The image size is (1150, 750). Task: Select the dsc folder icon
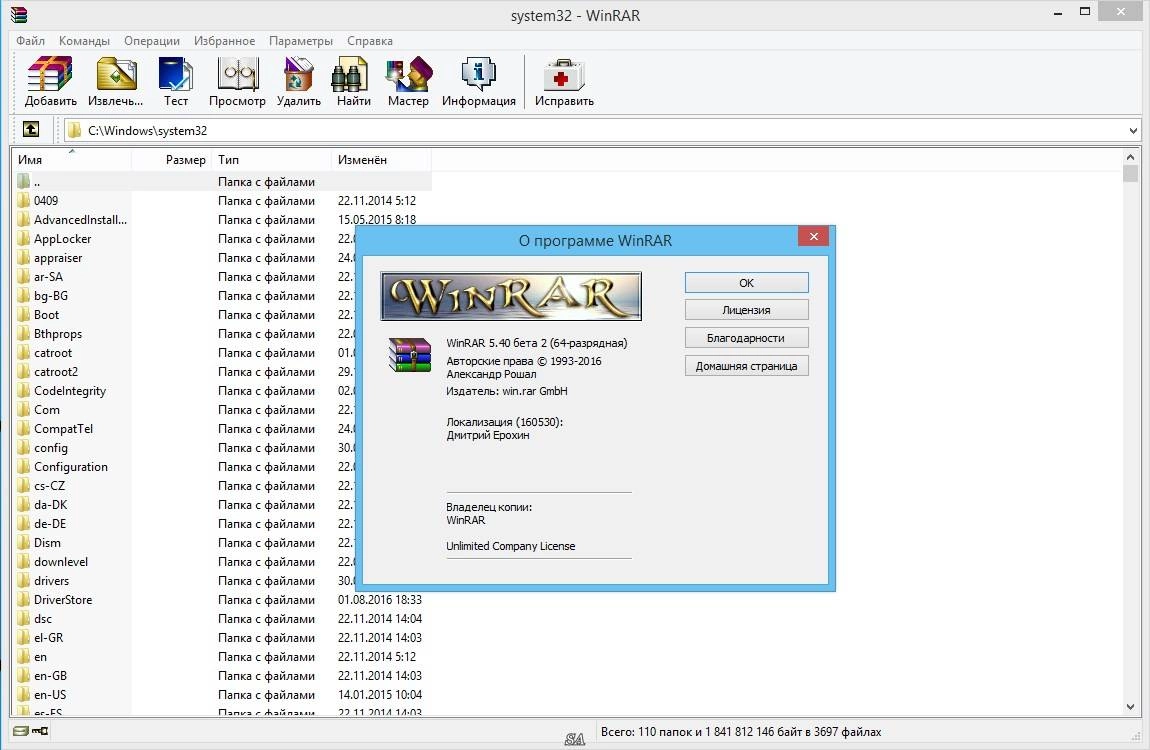23,619
